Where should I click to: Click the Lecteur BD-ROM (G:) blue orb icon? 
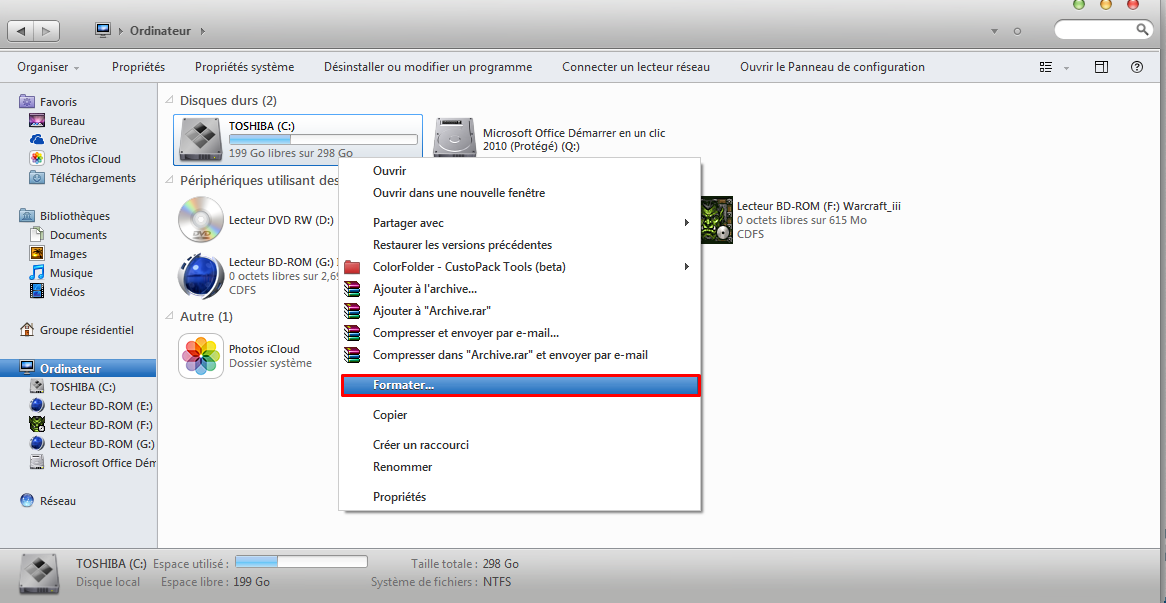[x=201, y=276]
